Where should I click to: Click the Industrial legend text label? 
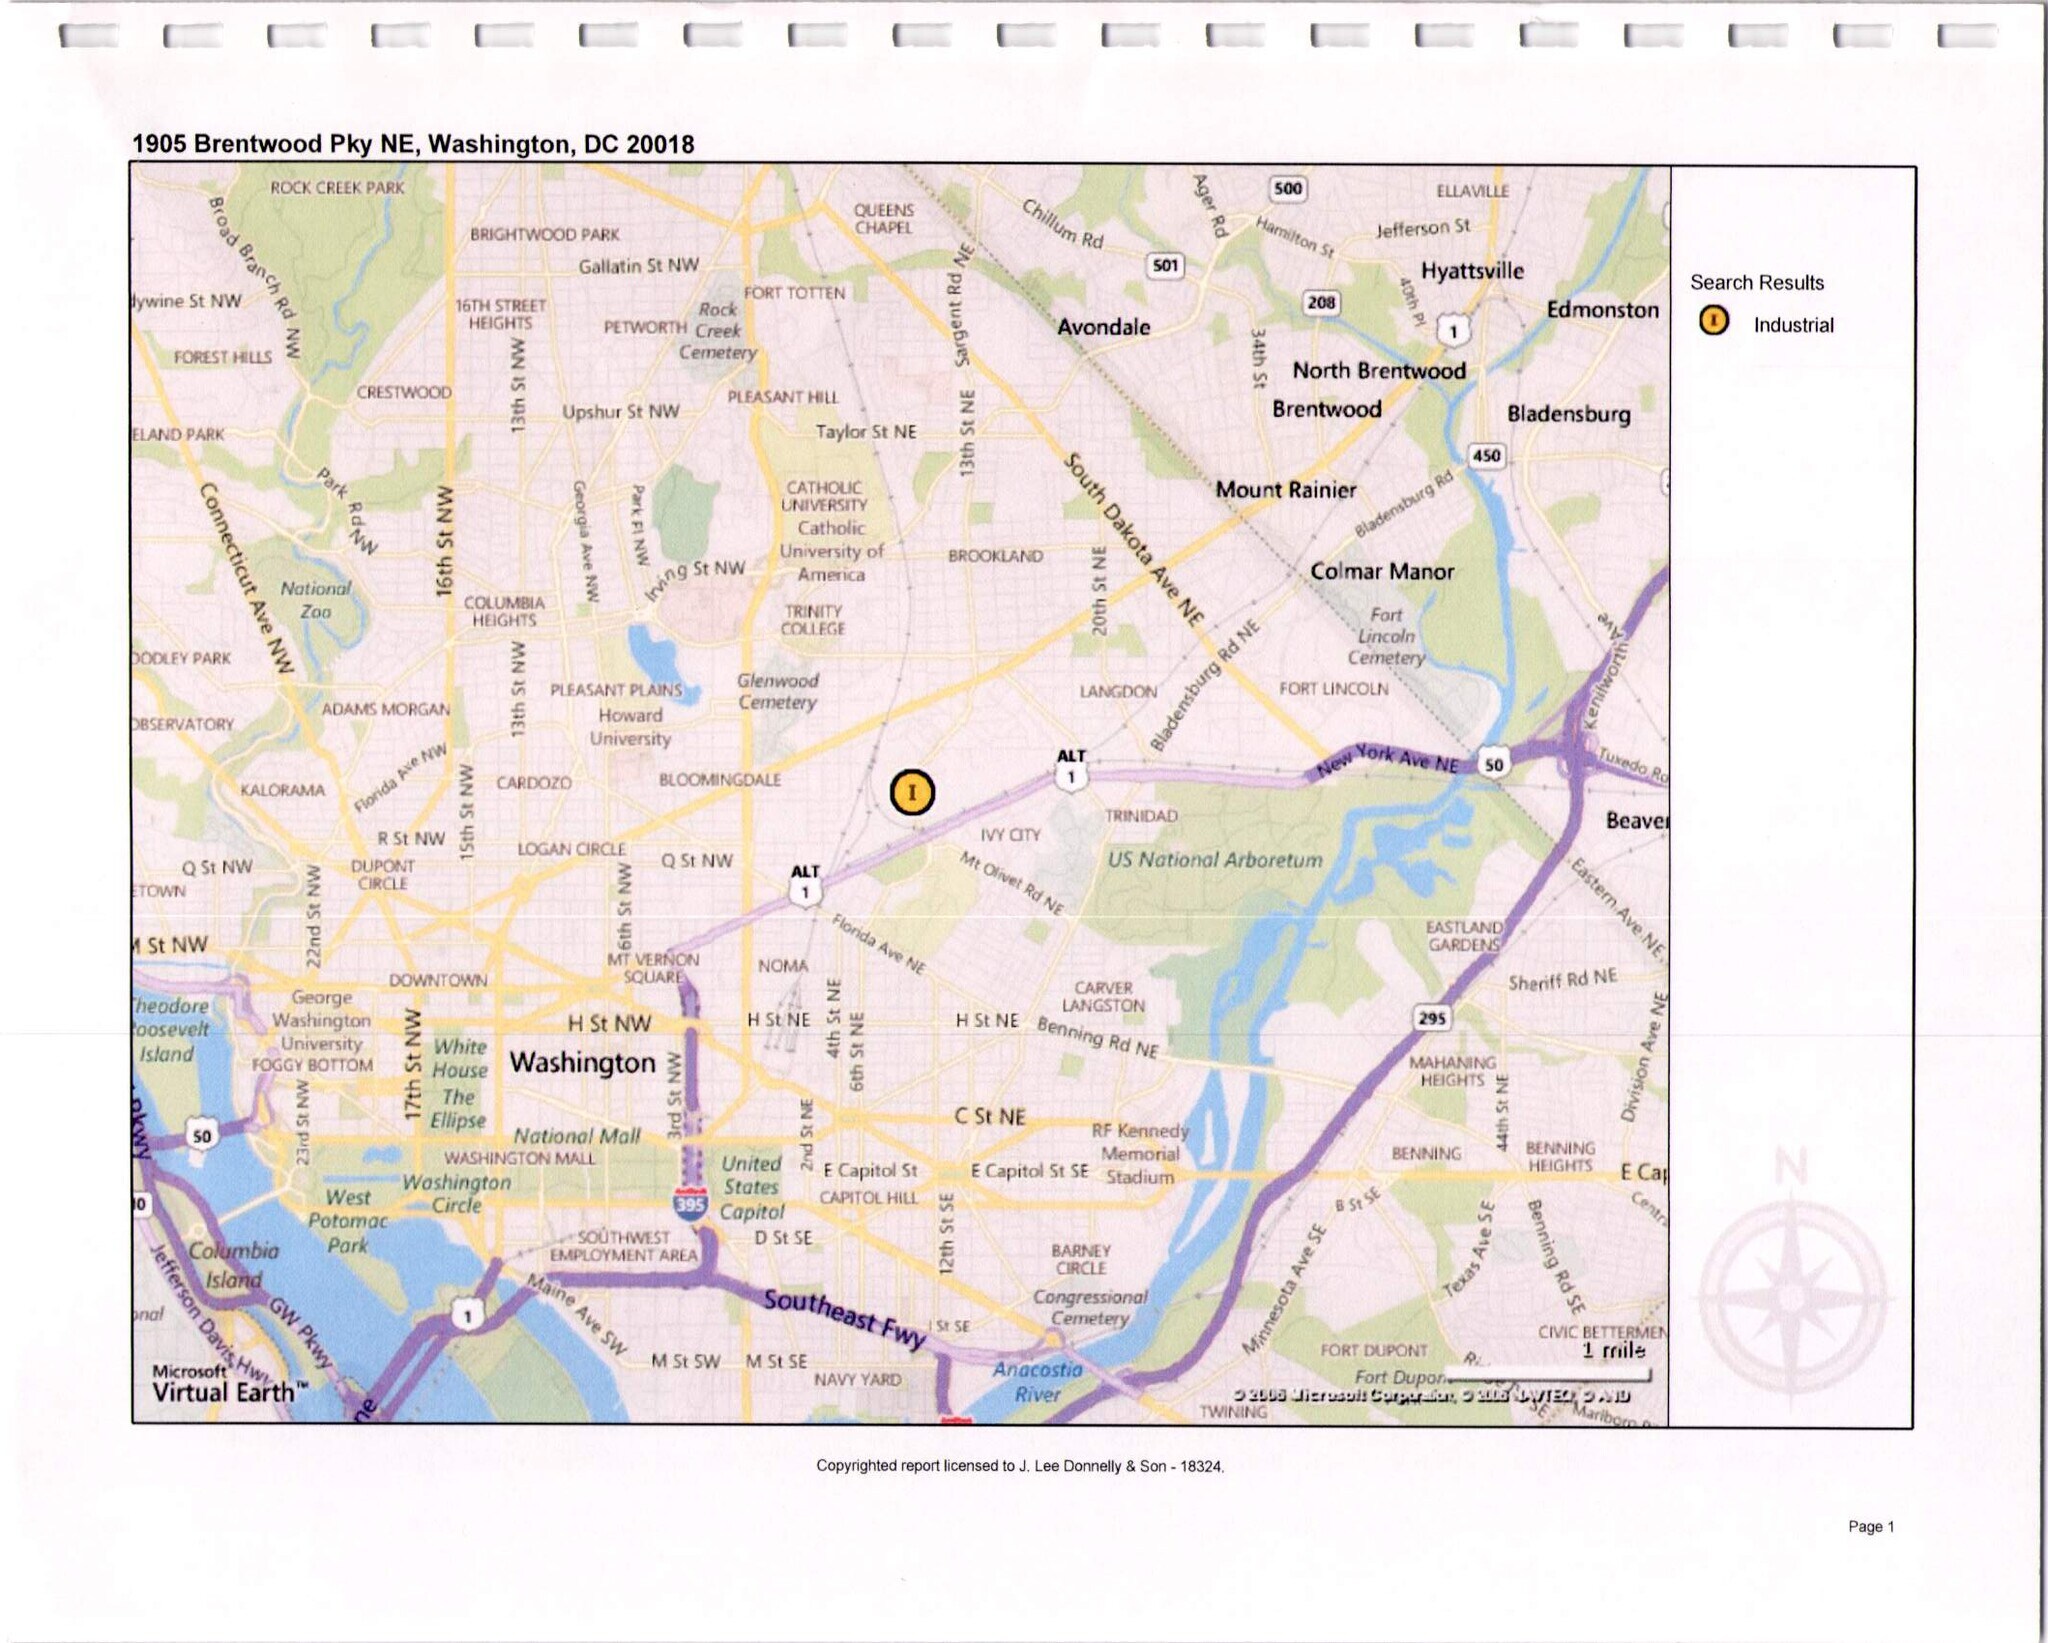(1793, 325)
